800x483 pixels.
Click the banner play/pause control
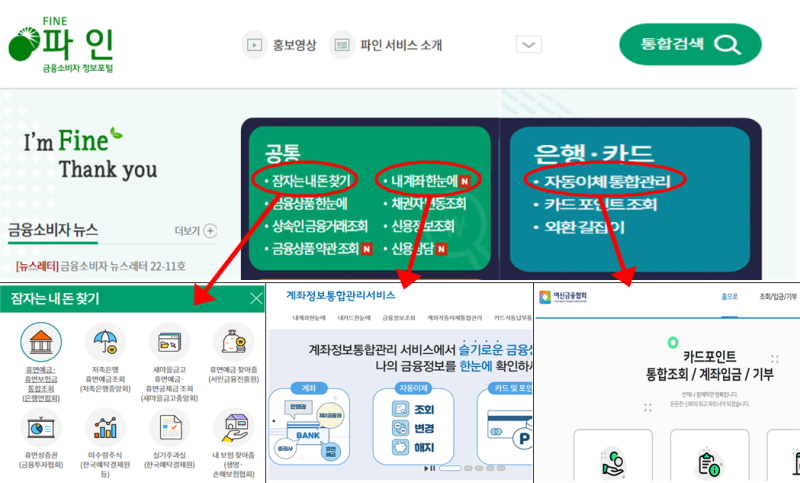point(430,468)
